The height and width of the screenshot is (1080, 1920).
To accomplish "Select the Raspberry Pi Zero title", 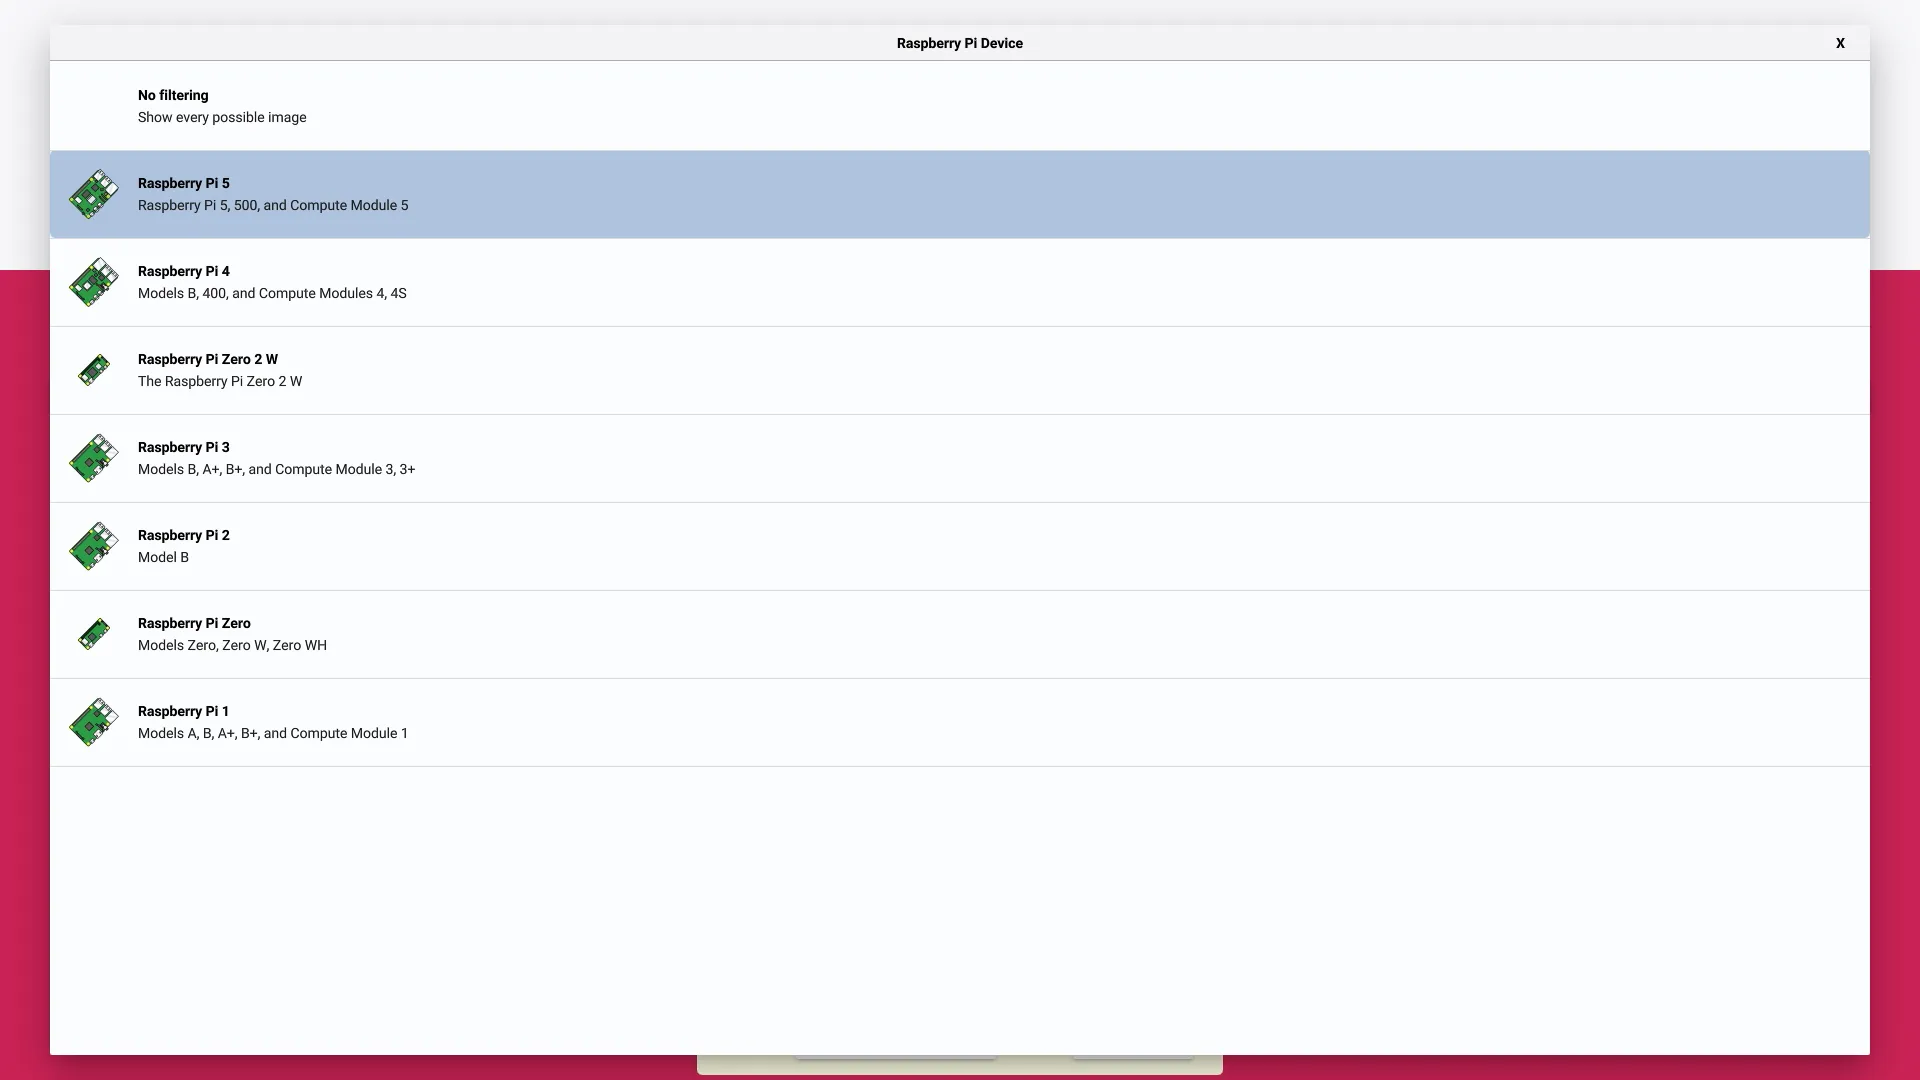I will [x=194, y=623].
